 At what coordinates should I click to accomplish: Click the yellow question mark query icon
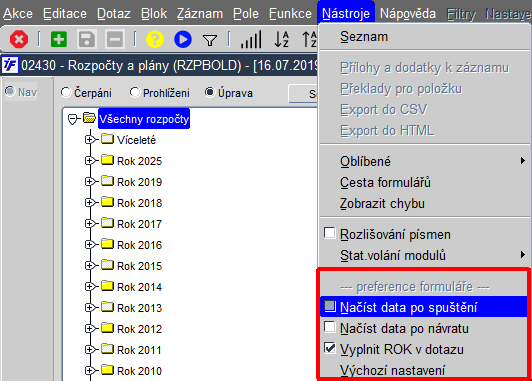tap(155, 39)
